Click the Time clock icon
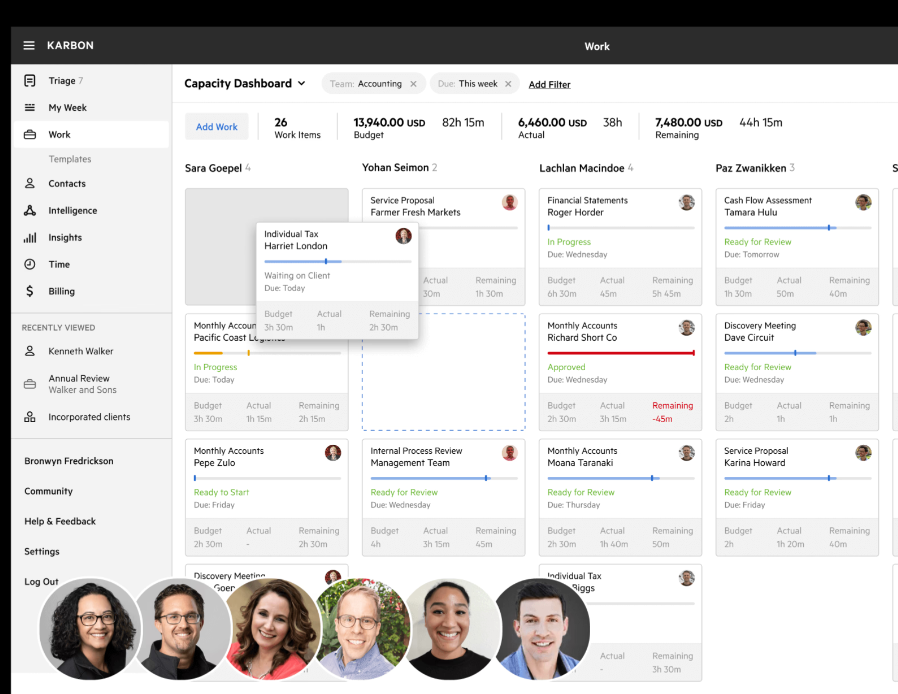The image size is (898, 694). coord(30,265)
